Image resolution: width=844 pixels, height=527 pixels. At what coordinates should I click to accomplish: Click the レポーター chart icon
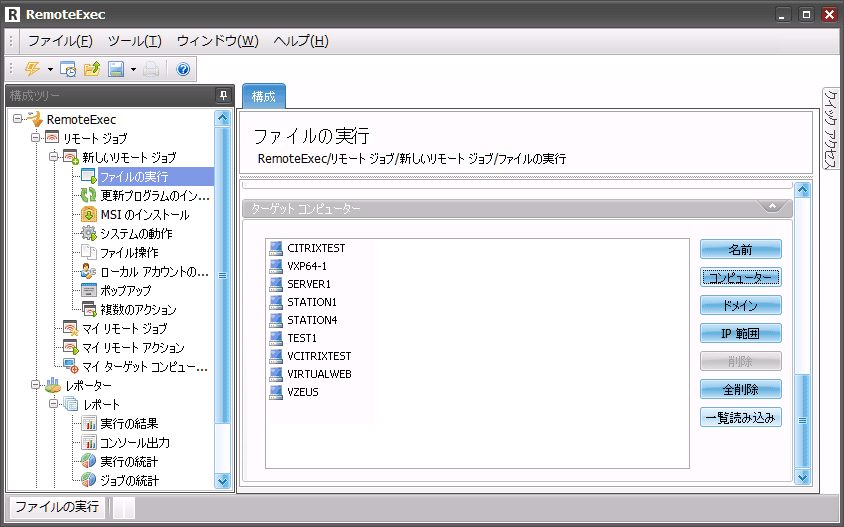[53, 385]
